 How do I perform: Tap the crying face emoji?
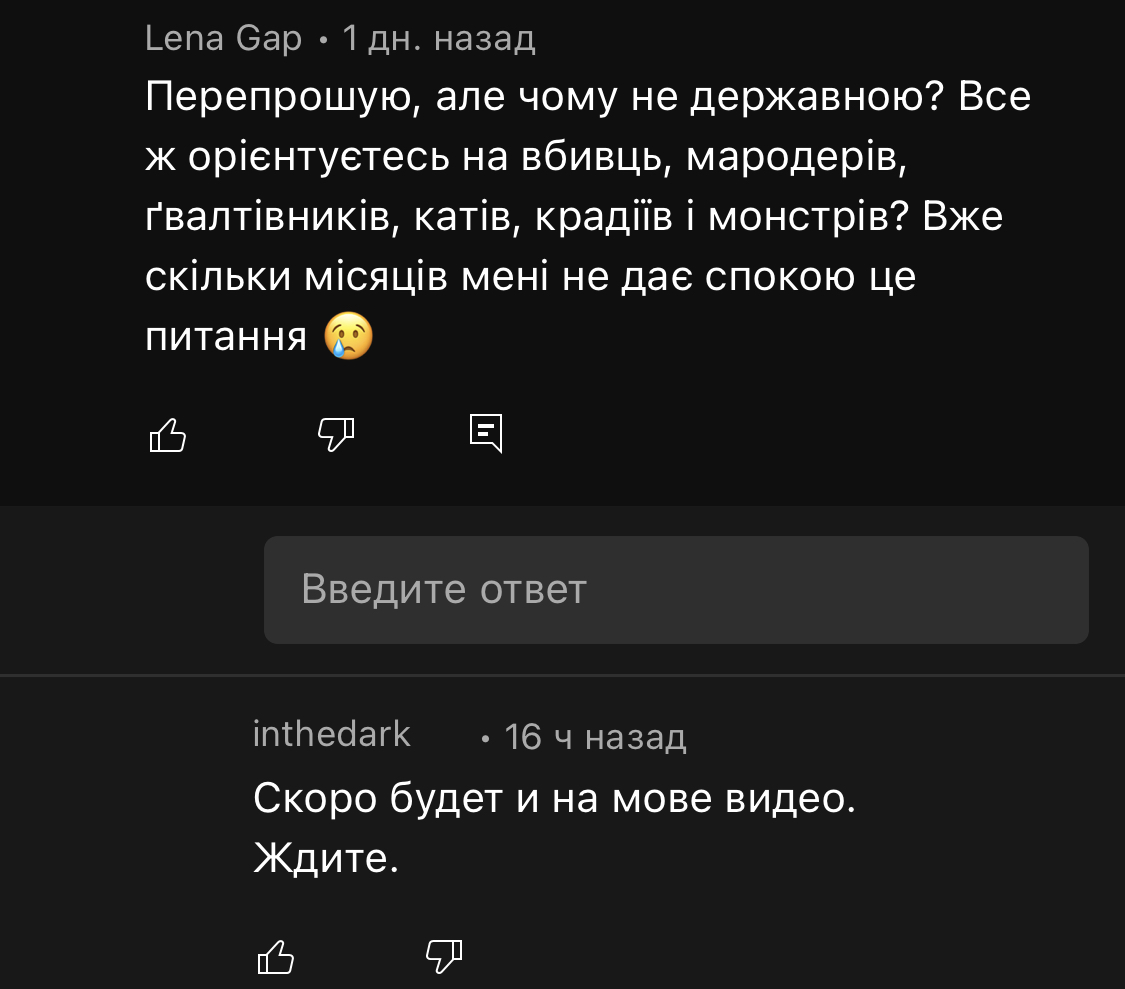tap(349, 336)
